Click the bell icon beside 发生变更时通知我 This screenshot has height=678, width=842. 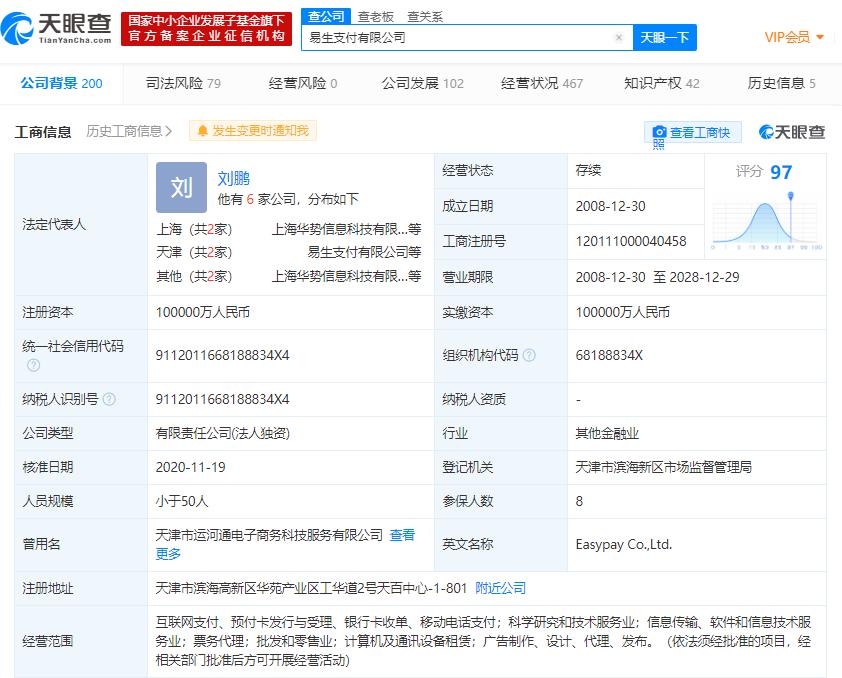pyautogui.click(x=204, y=131)
